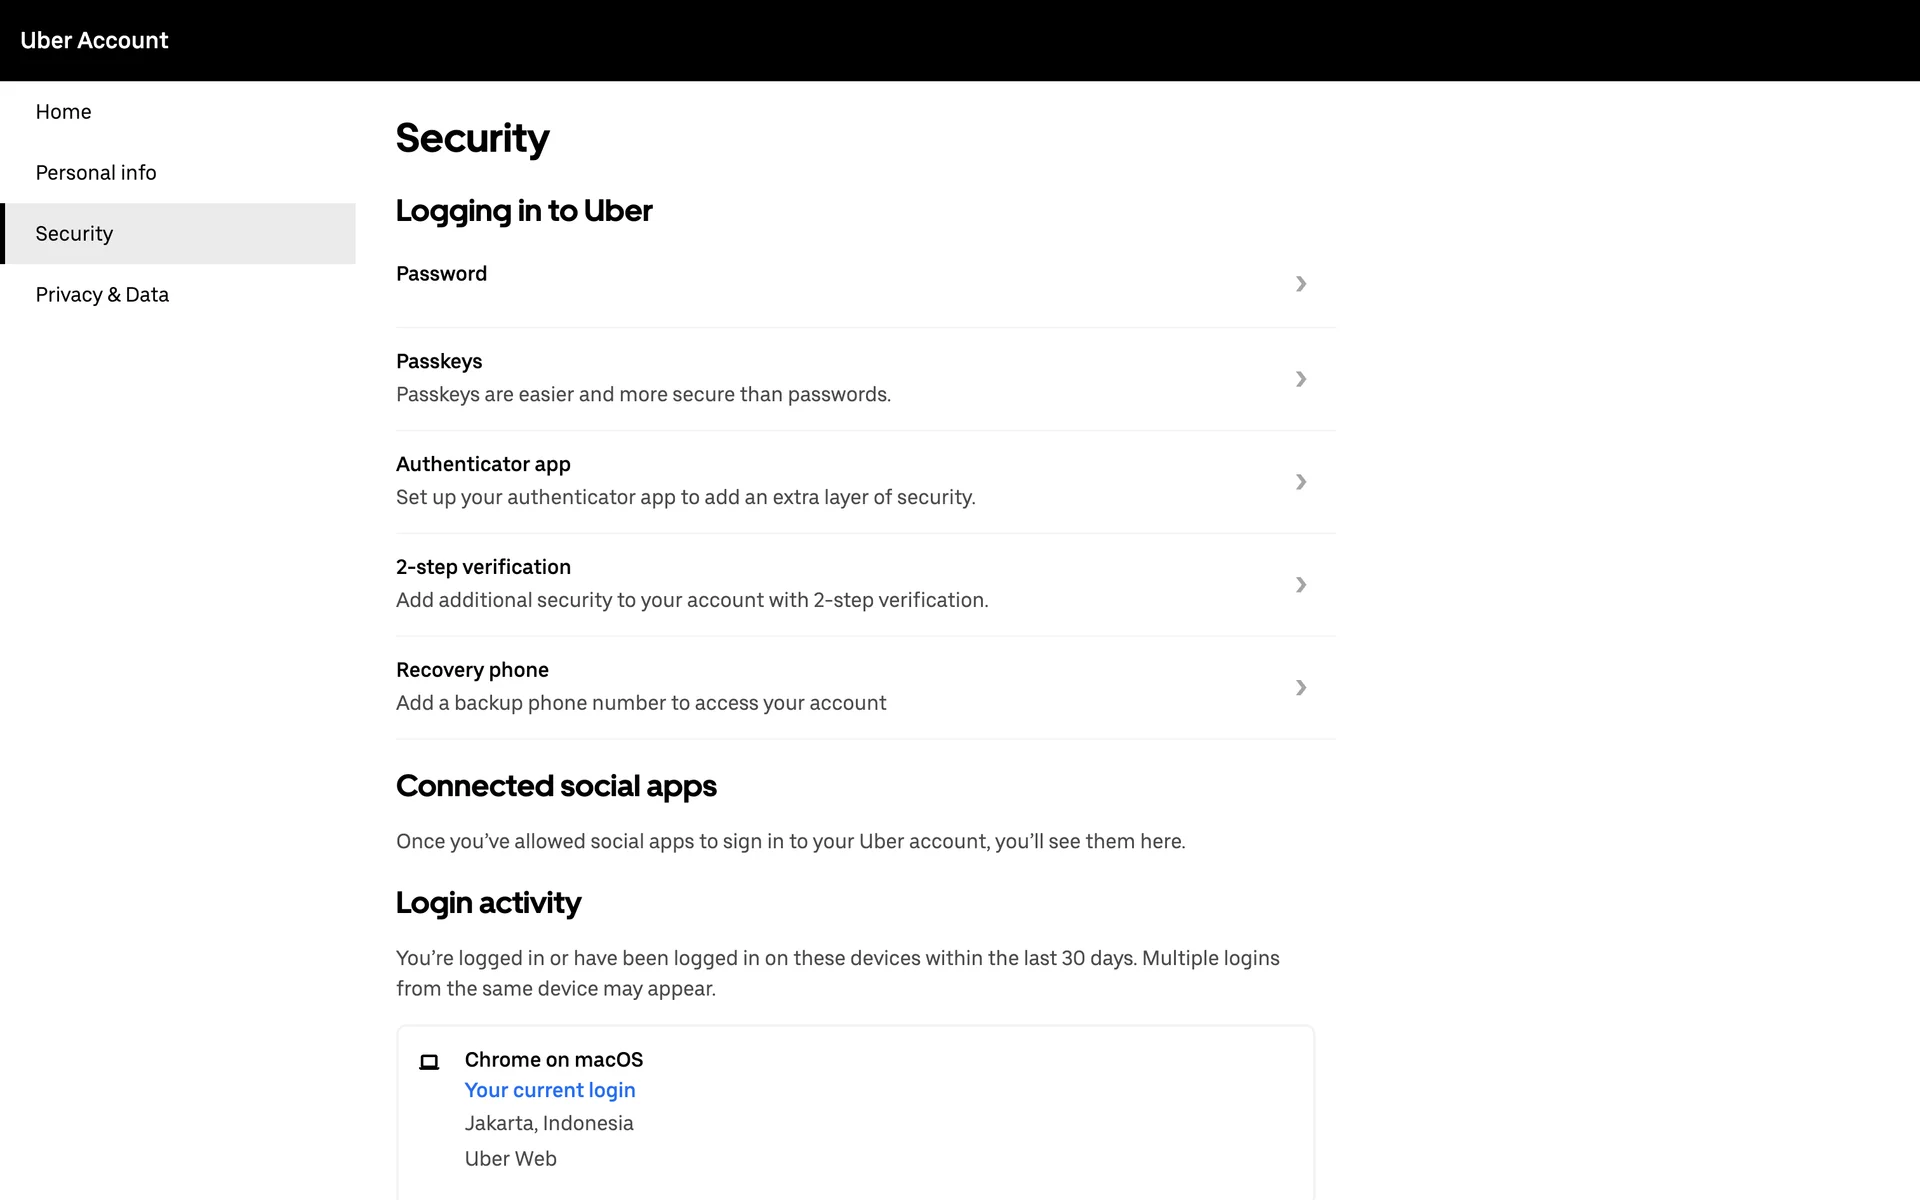This screenshot has width=1920, height=1200.
Task: Expand the 2-step verification row
Action: tap(1300, 585)
